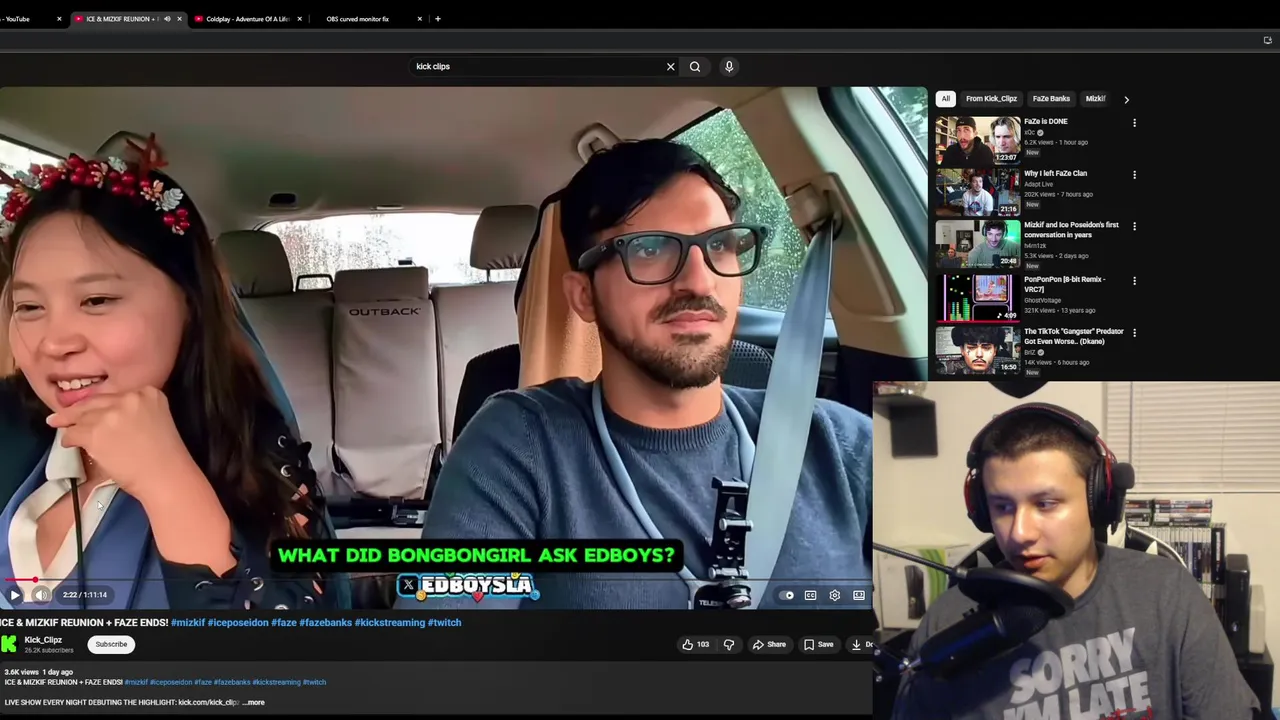Open the three-dot menu for the TikTok Gangster Predator video
1280x720 pixels.
[1134, 333]
